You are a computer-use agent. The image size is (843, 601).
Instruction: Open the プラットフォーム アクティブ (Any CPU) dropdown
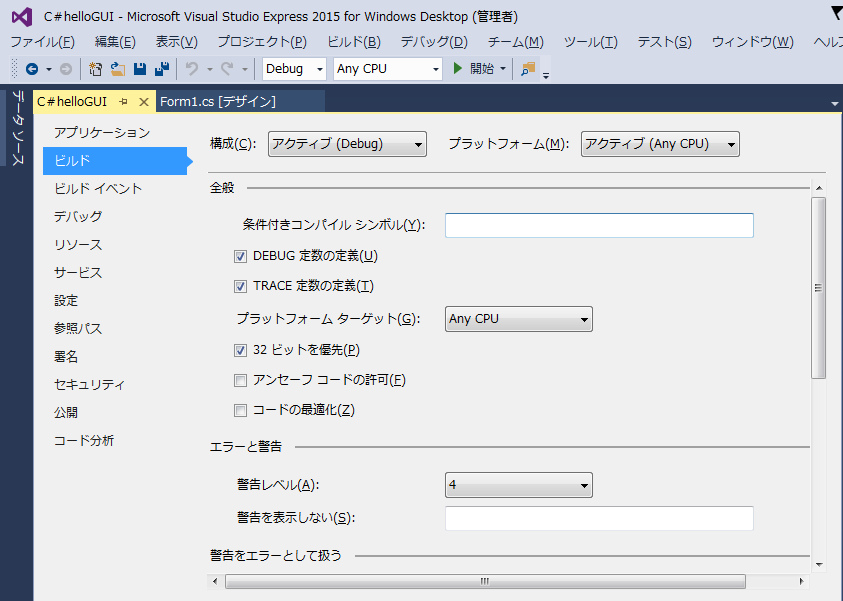pyautogui.click(x=660, y=144)
